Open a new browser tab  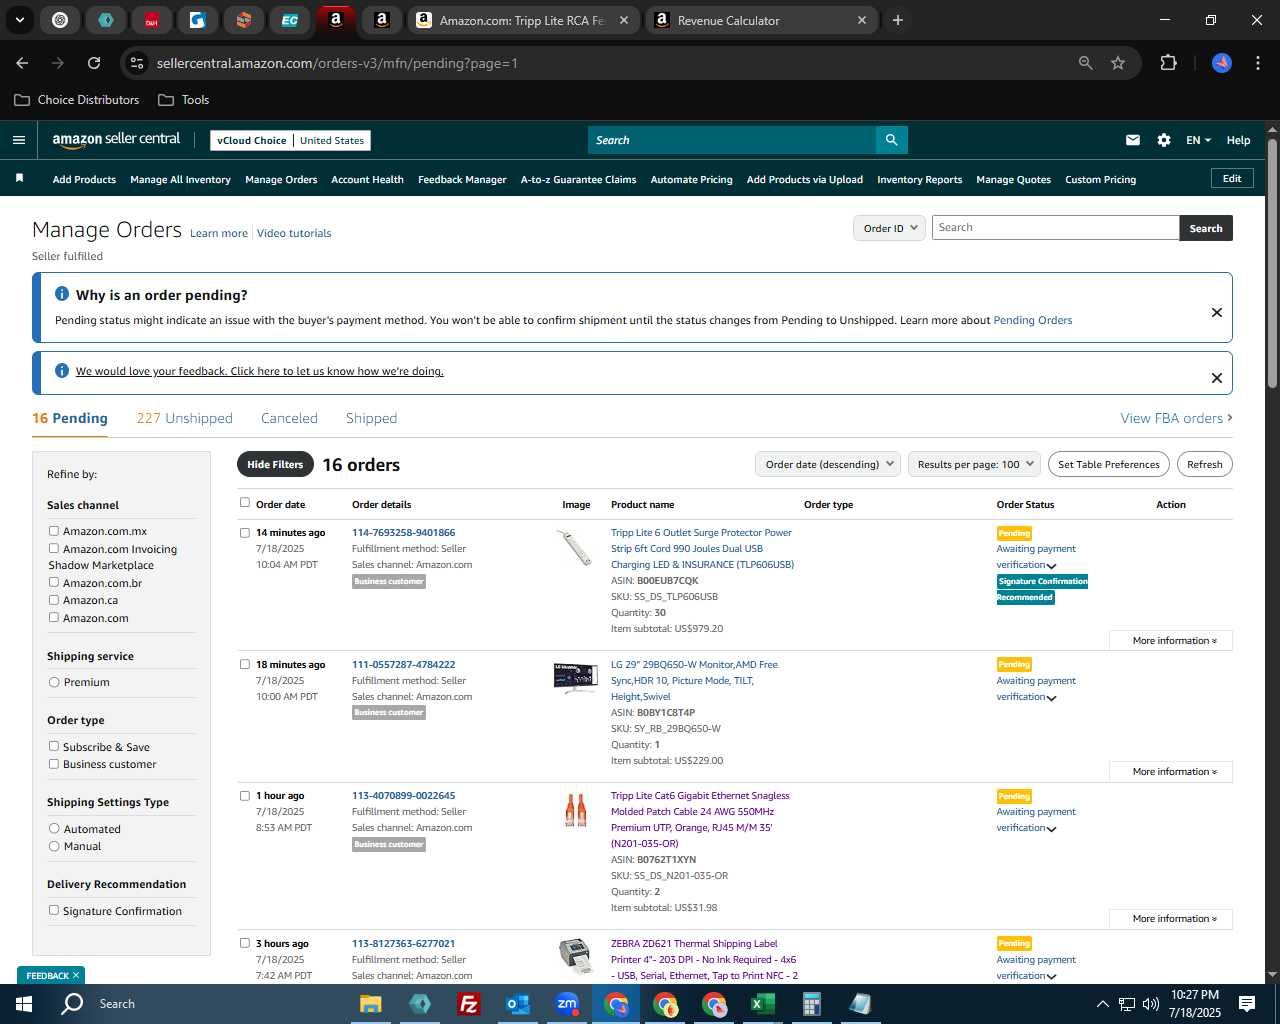click(x=898, y=20)
